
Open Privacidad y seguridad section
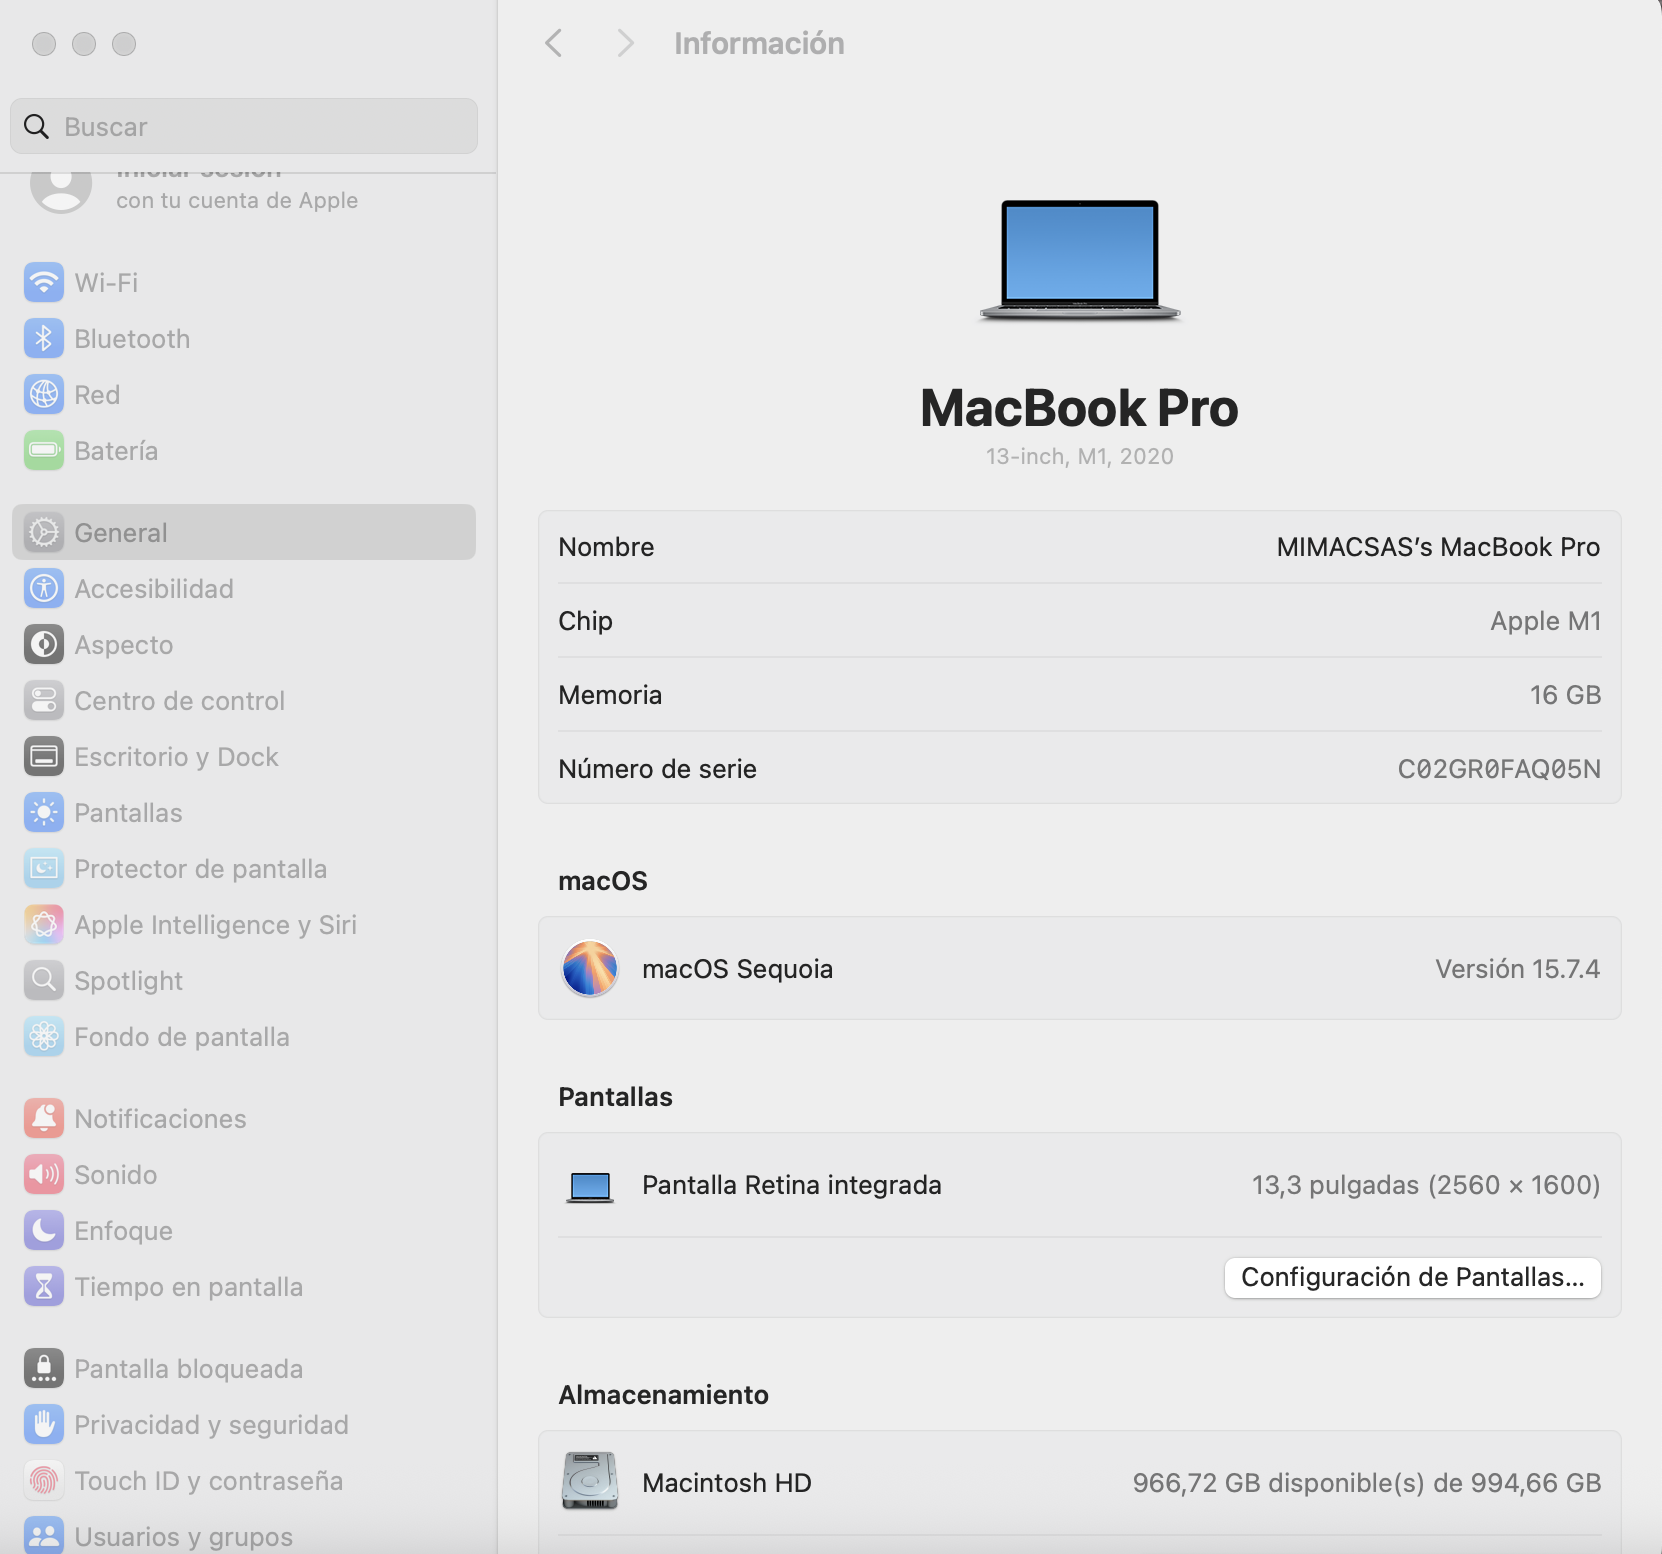point(211,1425)
